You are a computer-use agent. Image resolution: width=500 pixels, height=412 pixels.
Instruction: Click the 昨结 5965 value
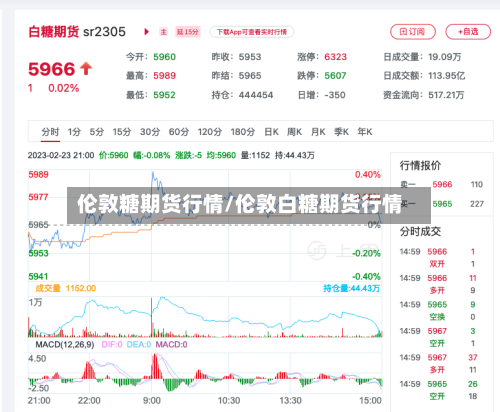[250, 76]
